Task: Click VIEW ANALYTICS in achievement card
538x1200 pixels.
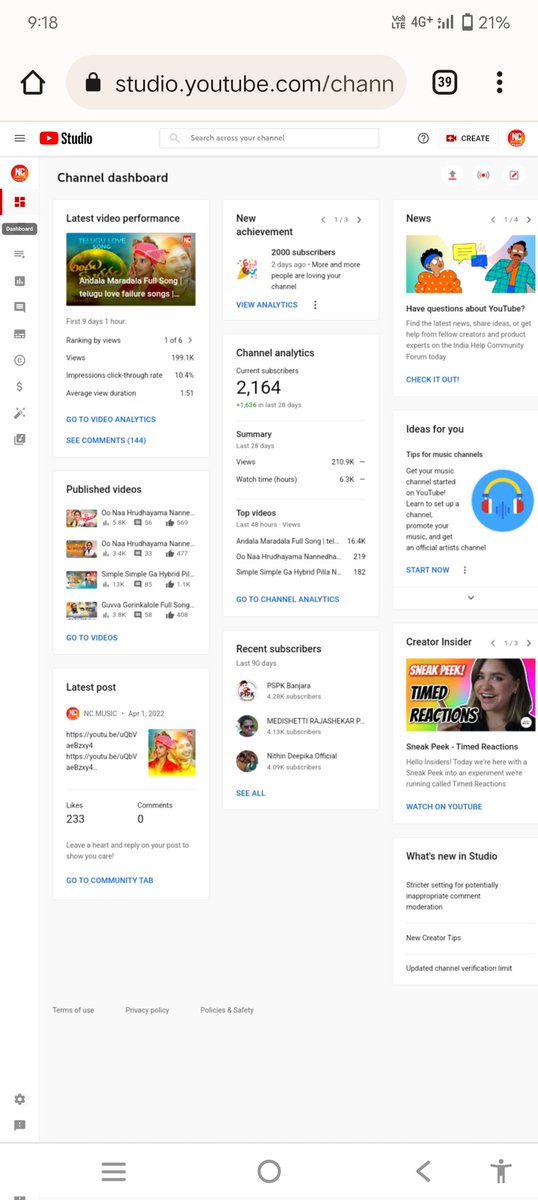Action: 267,305
